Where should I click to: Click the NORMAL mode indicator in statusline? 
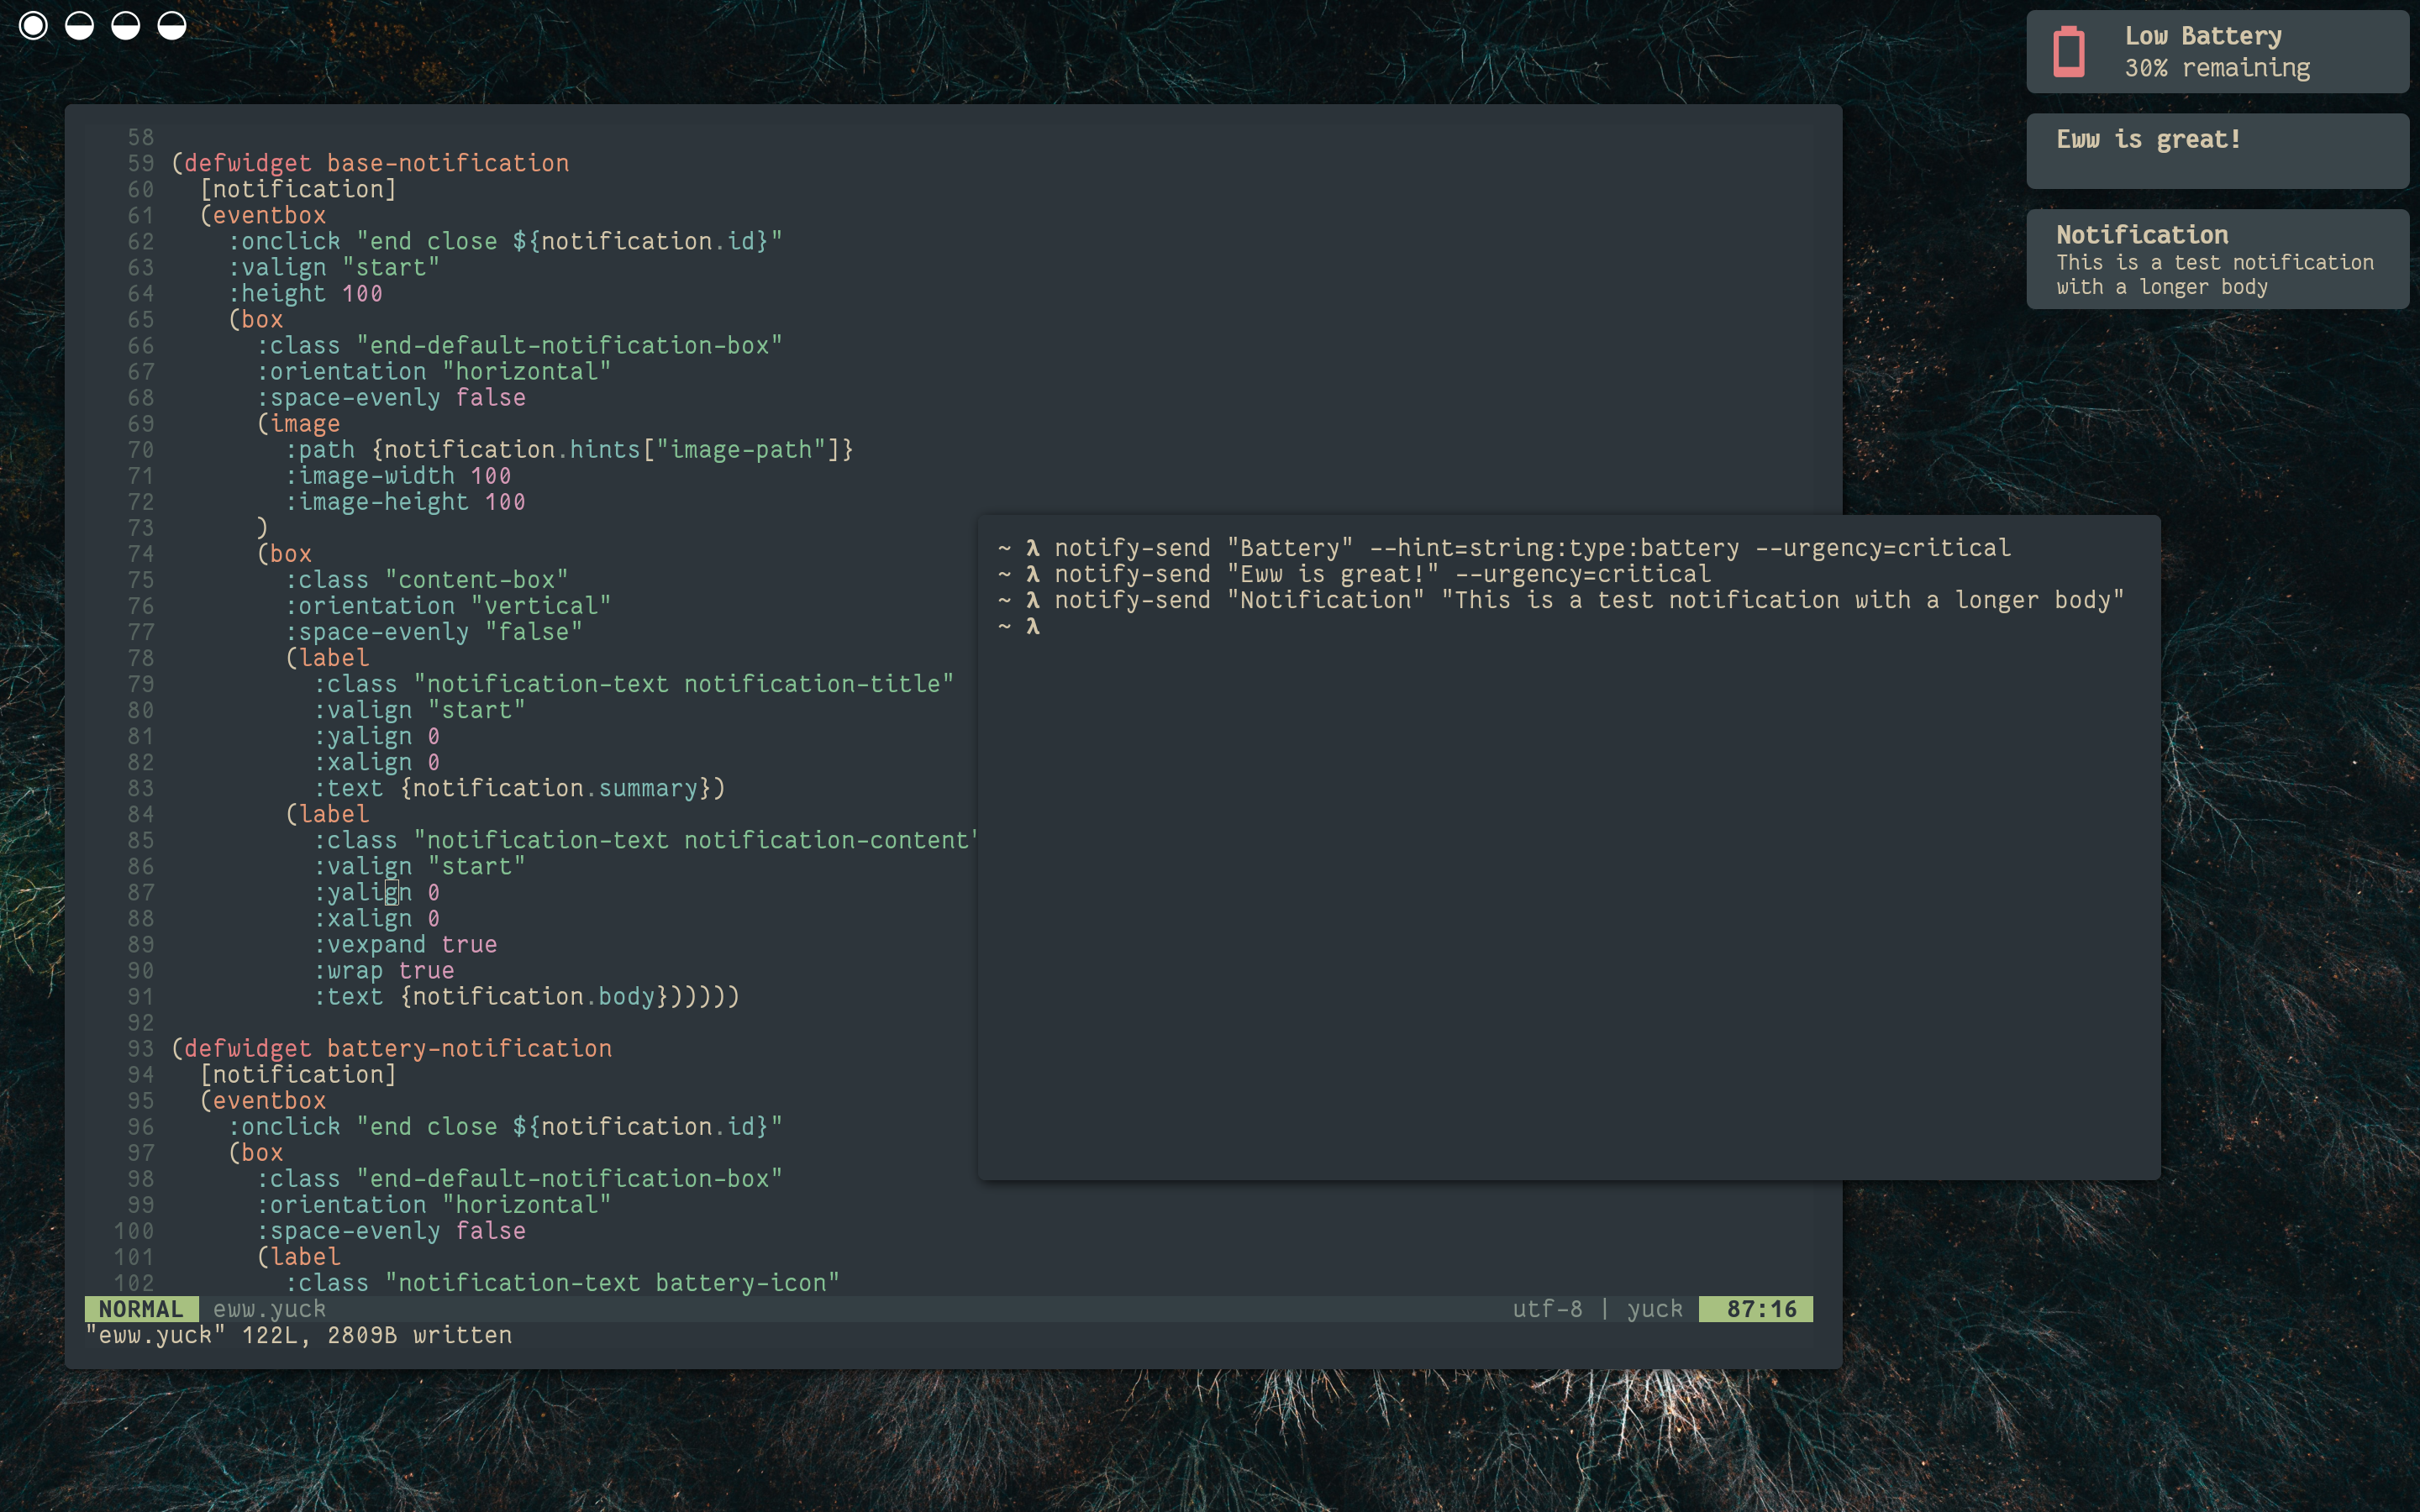pos(141,1309)
